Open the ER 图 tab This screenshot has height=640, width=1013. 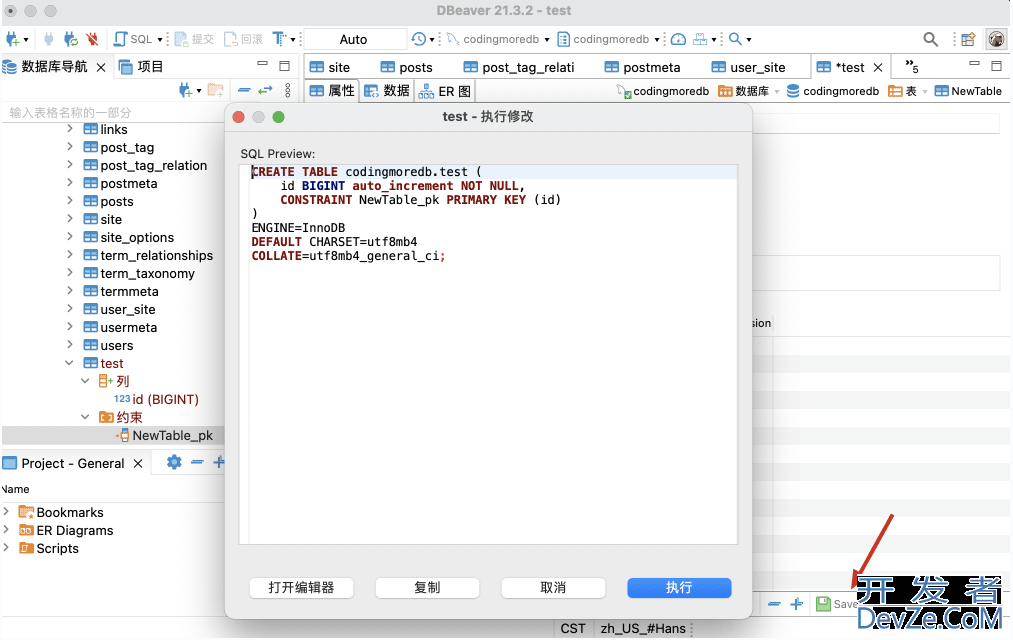444,91
